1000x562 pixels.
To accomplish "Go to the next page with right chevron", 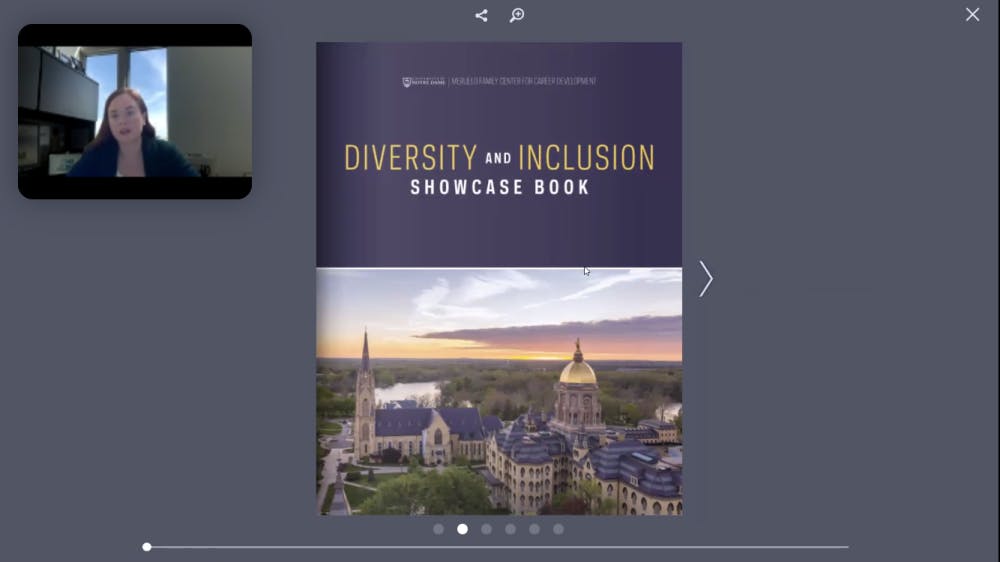I will (x=705, y=279).
